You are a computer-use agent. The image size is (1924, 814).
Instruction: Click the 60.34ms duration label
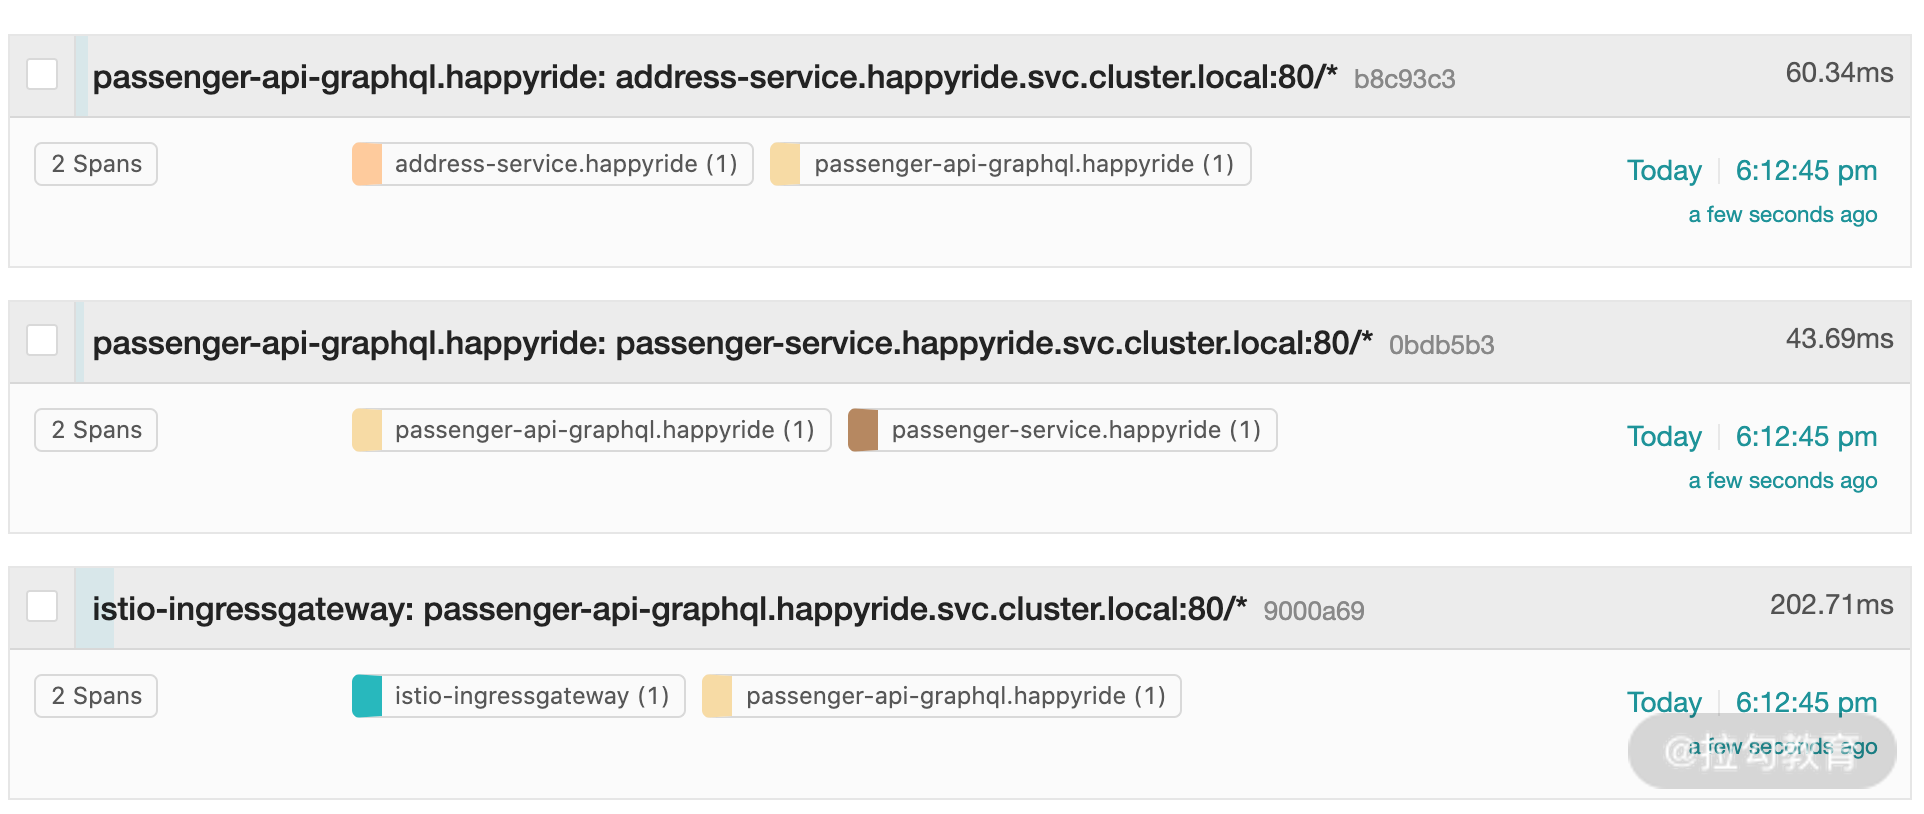click(x=1839, y=73)
